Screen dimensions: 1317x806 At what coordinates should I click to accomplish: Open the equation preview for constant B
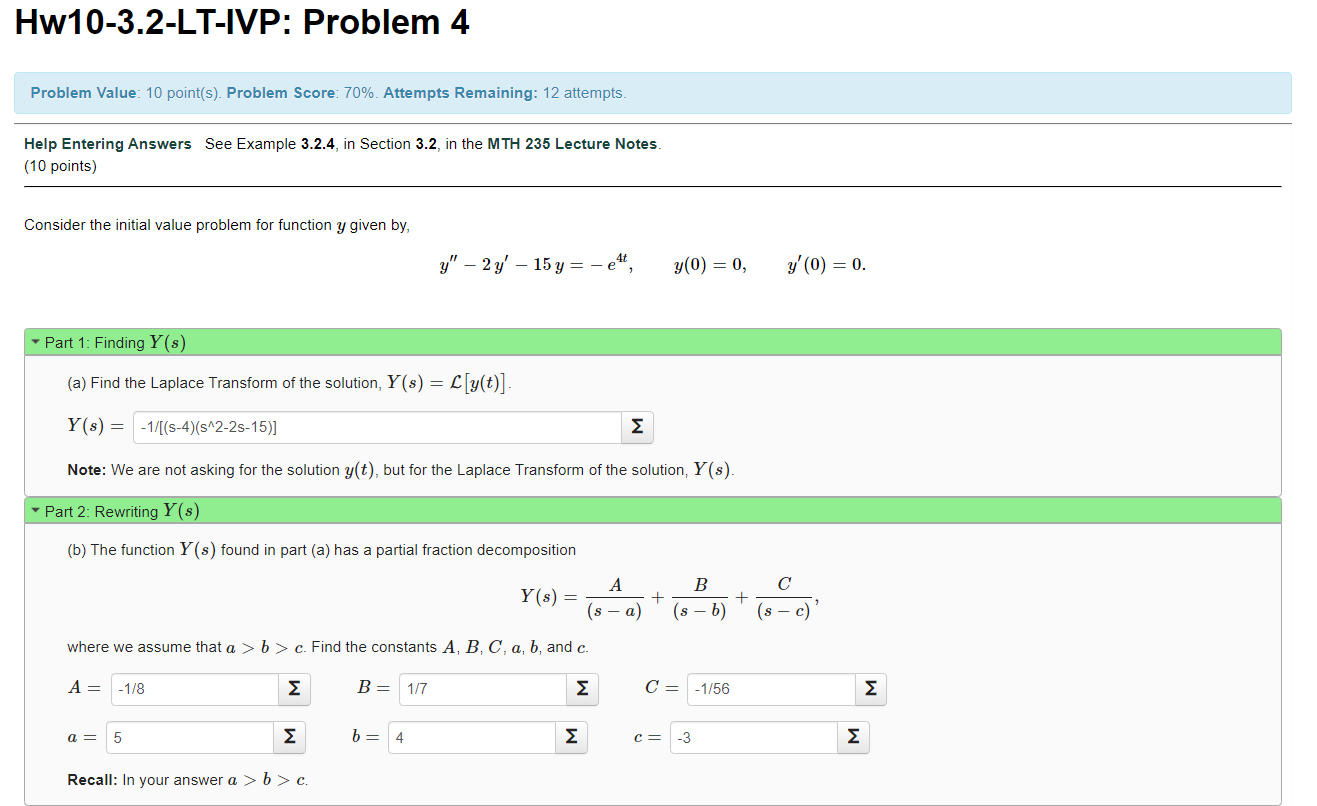click(581, 688)
